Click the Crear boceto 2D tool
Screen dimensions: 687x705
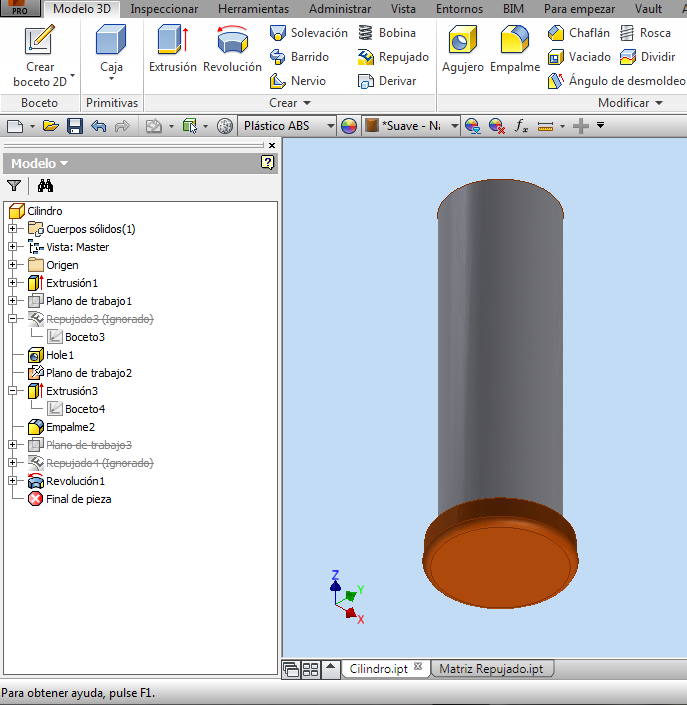tap(40, 56)
